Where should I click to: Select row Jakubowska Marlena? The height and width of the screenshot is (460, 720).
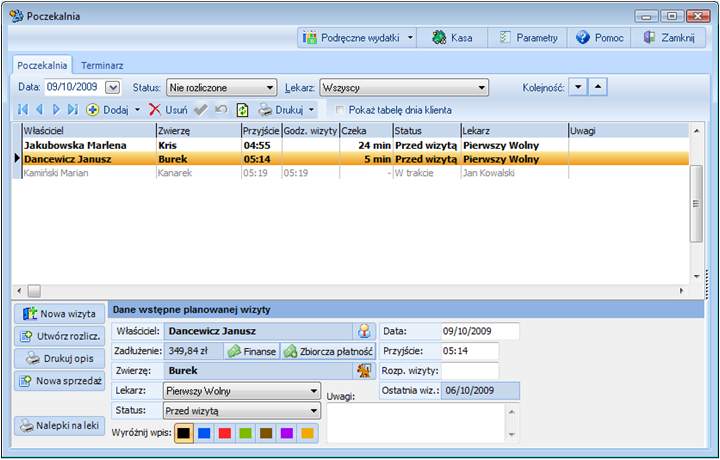(355, 146)
